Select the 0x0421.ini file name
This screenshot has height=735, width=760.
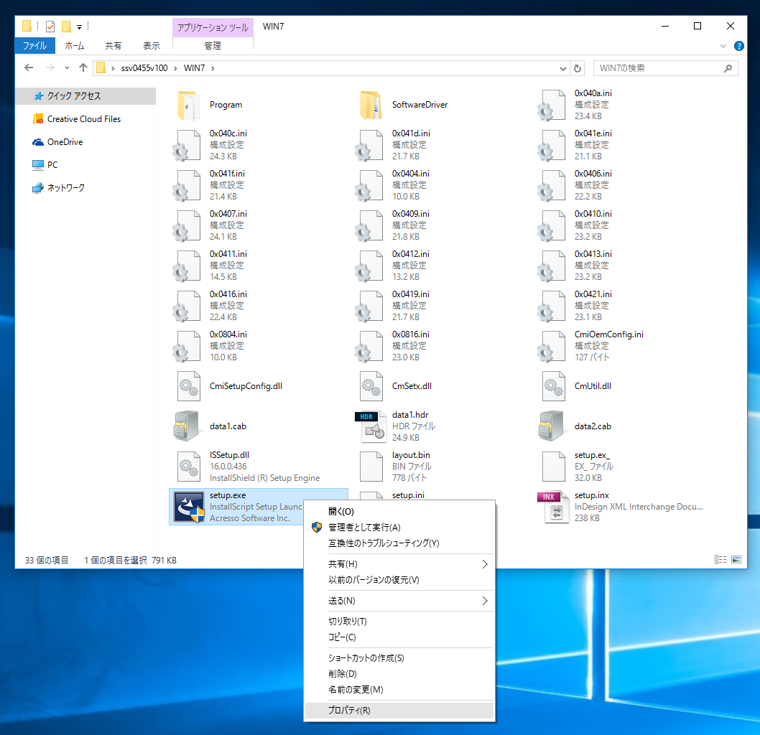(593, 294)
